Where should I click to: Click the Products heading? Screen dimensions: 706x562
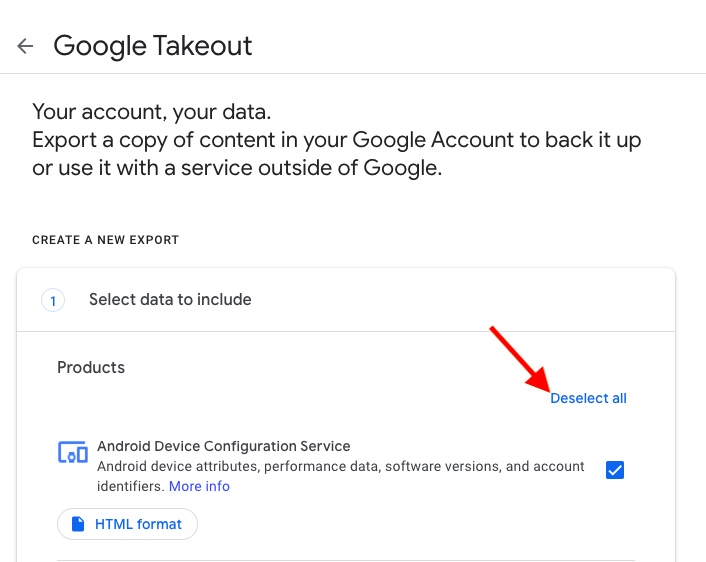(x=91, y=367)
